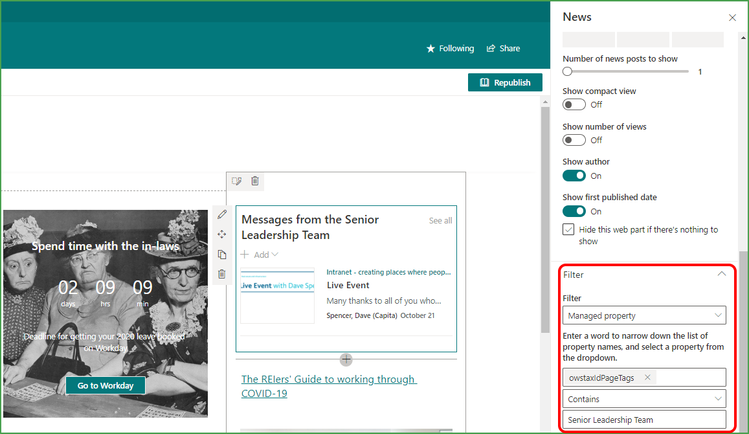This screenshot has height=434, width=749.
Task: Select the move web part icon
Action: (x=222, y=234)
